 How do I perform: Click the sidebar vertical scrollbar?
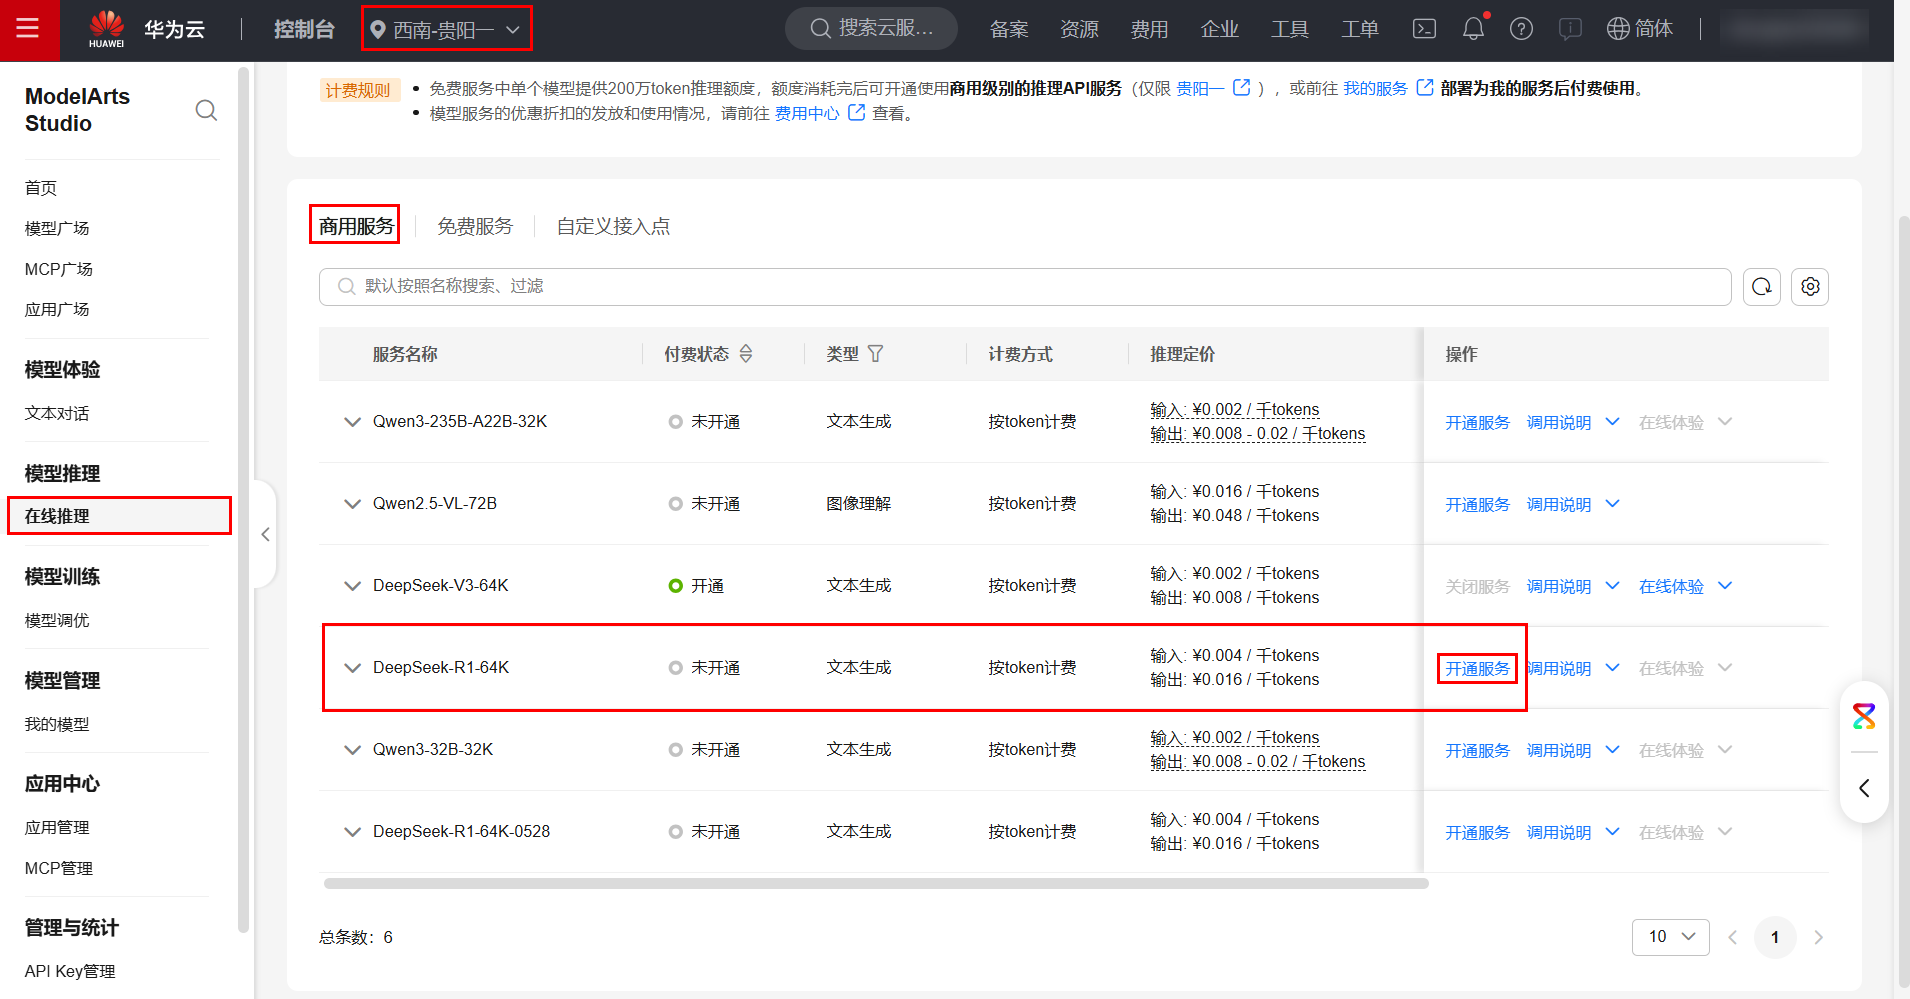243,500
